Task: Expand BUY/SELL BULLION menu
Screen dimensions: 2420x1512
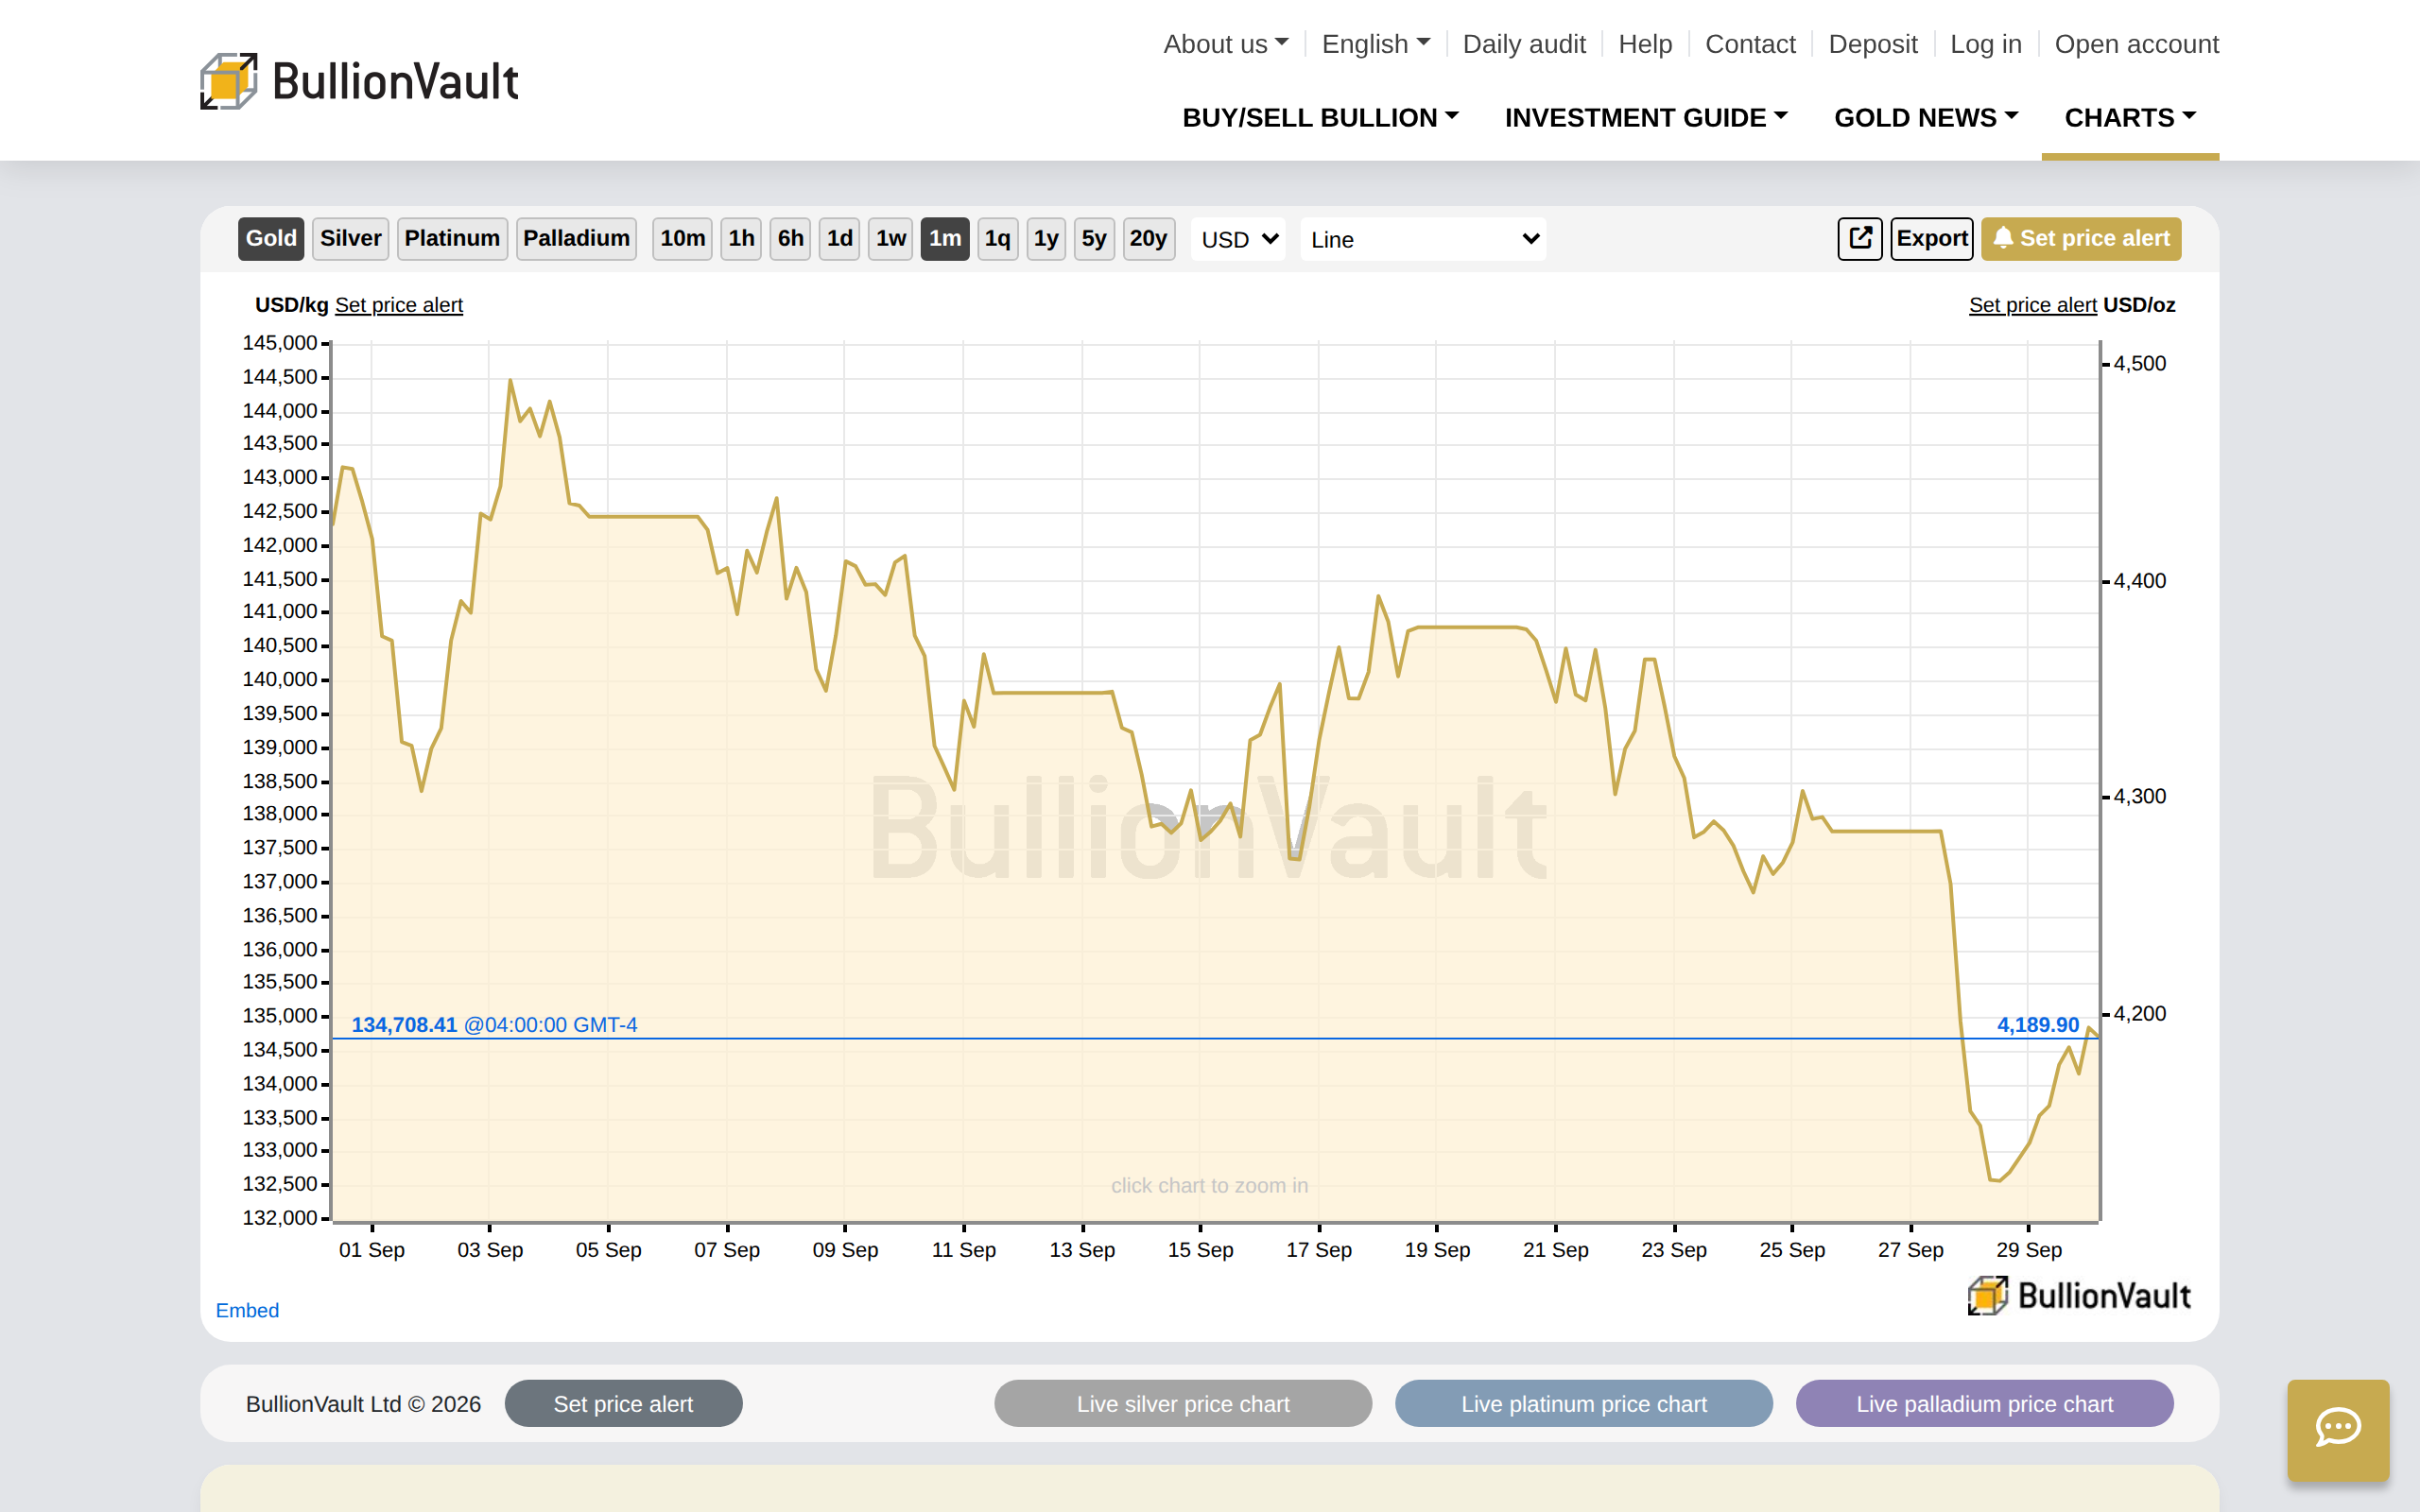Action: click(x=1320, y=117)
